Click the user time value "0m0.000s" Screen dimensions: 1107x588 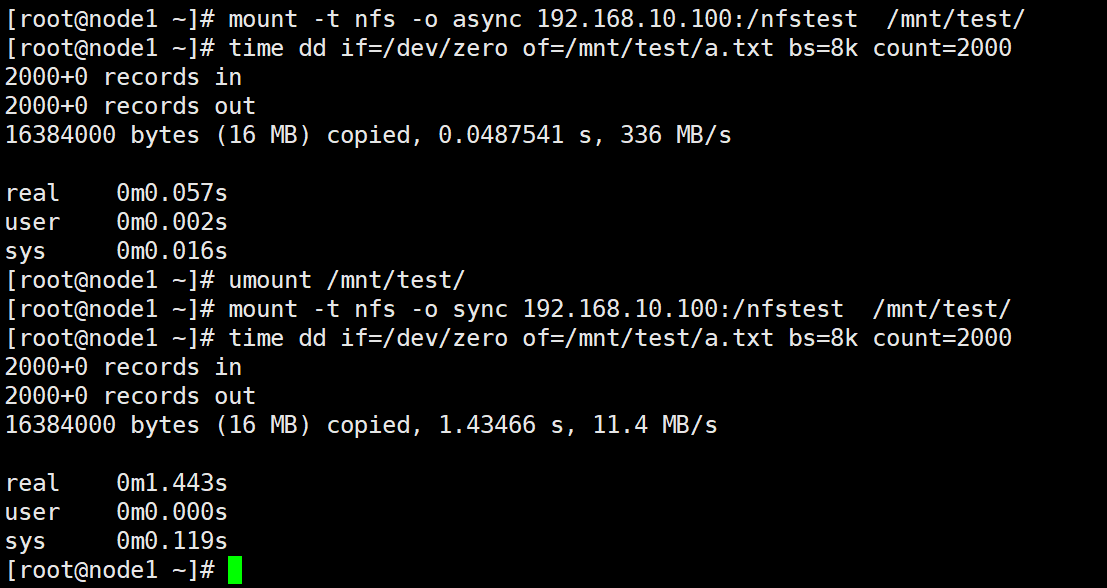(x=172, y=512)
